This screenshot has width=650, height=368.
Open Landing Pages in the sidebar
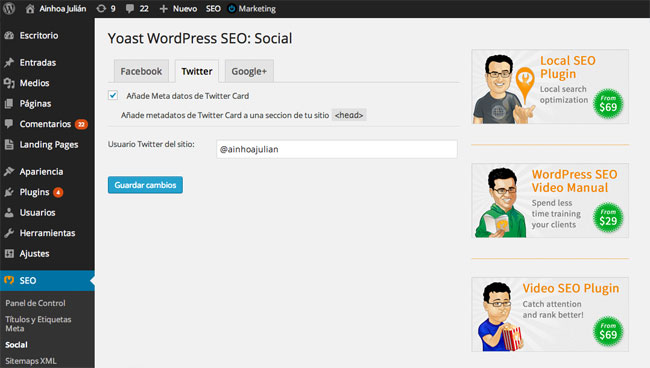point(49,145)
